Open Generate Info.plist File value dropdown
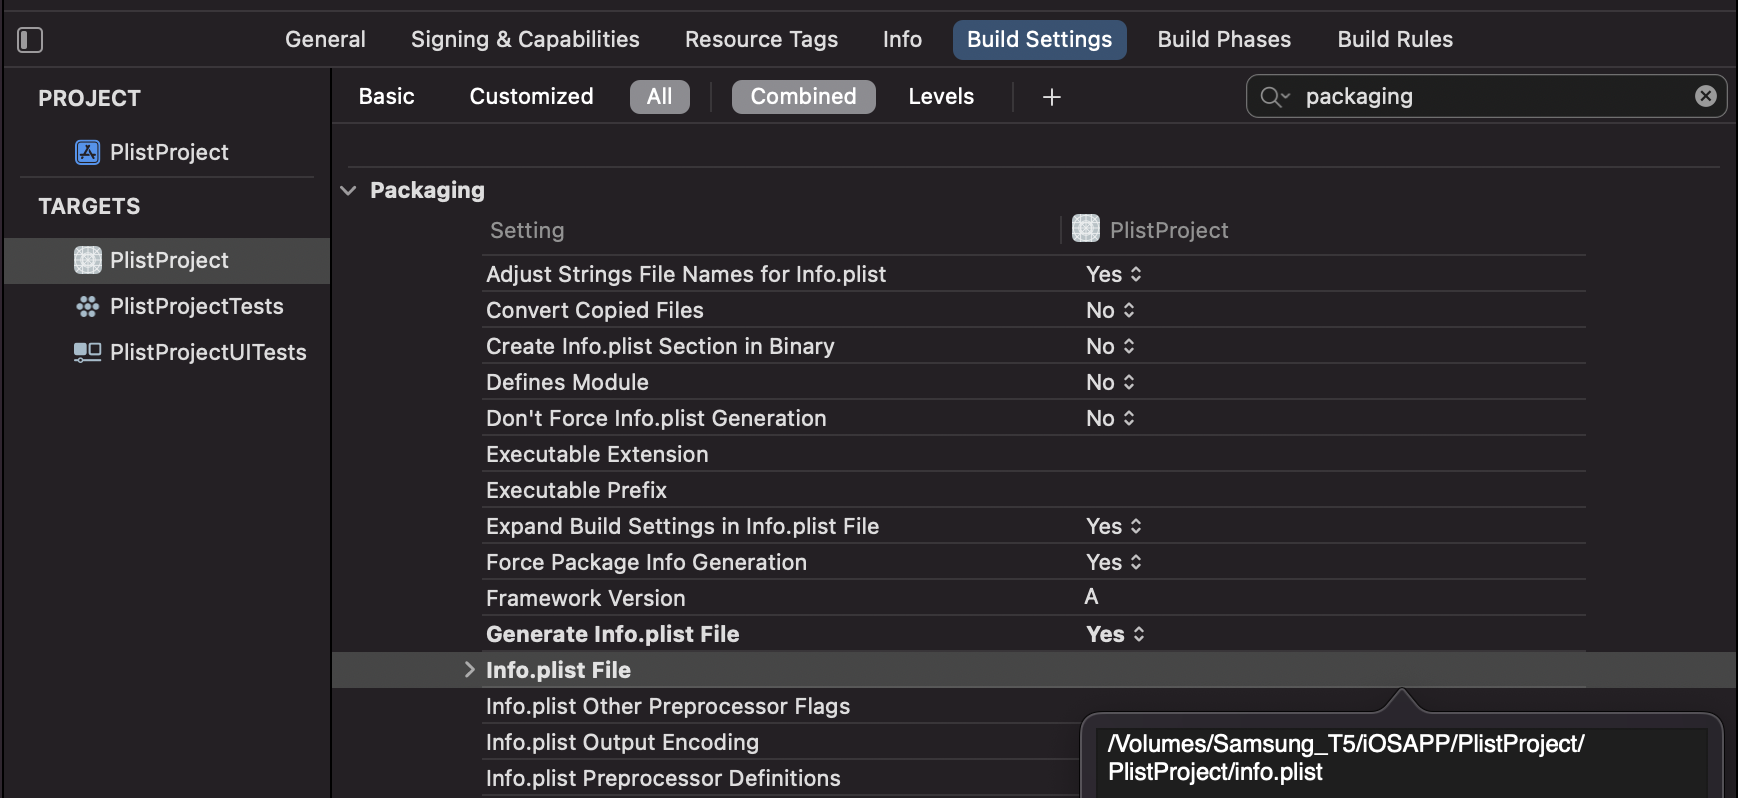Viewport: 1738px width, 798px height. [x=1115, y=634]
